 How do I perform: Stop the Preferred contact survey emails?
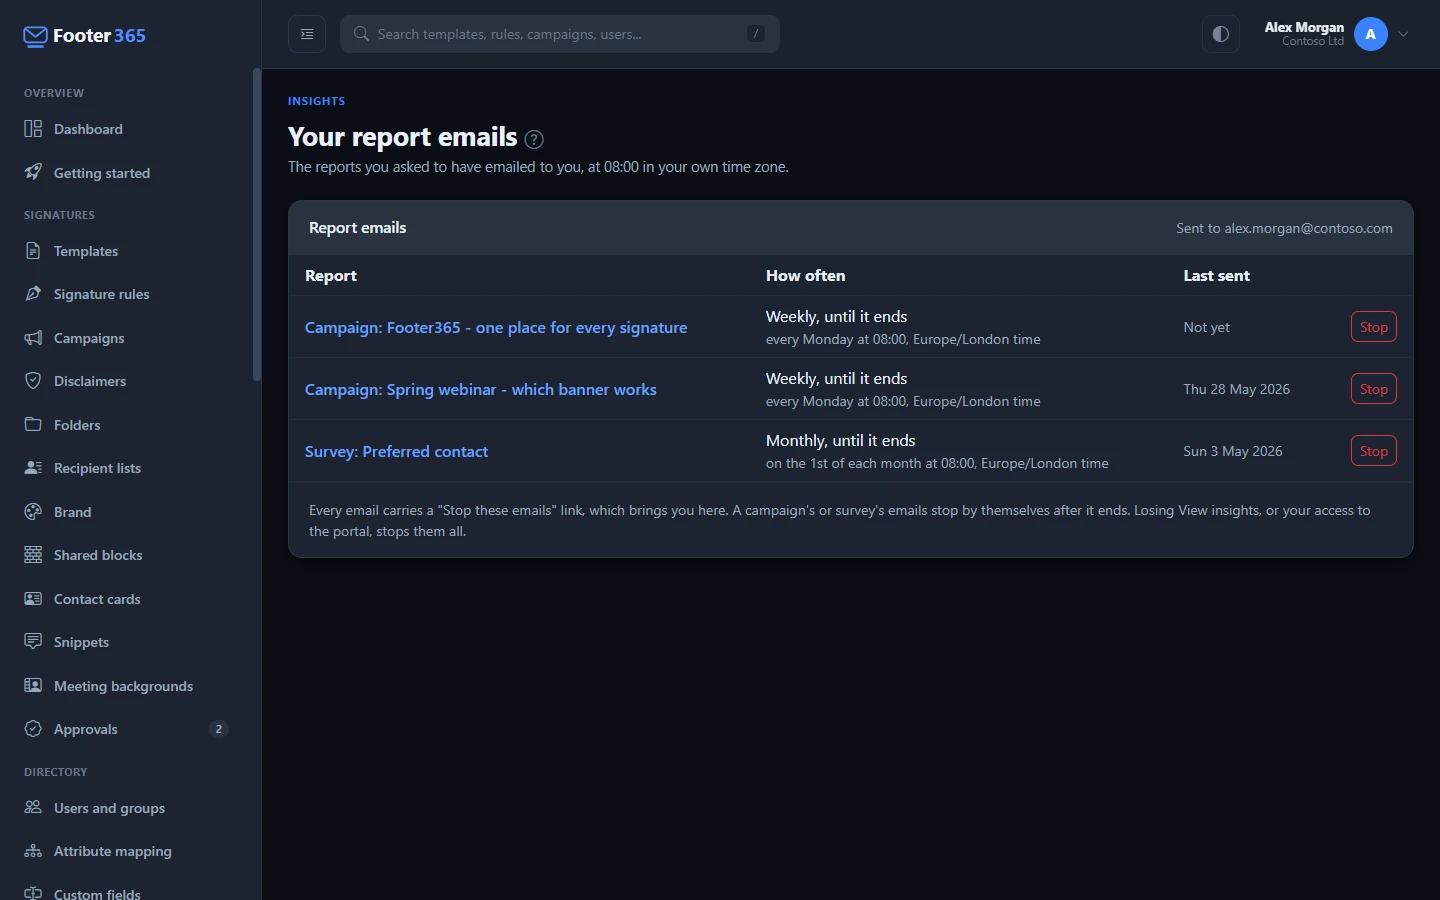pos(1373,451)
